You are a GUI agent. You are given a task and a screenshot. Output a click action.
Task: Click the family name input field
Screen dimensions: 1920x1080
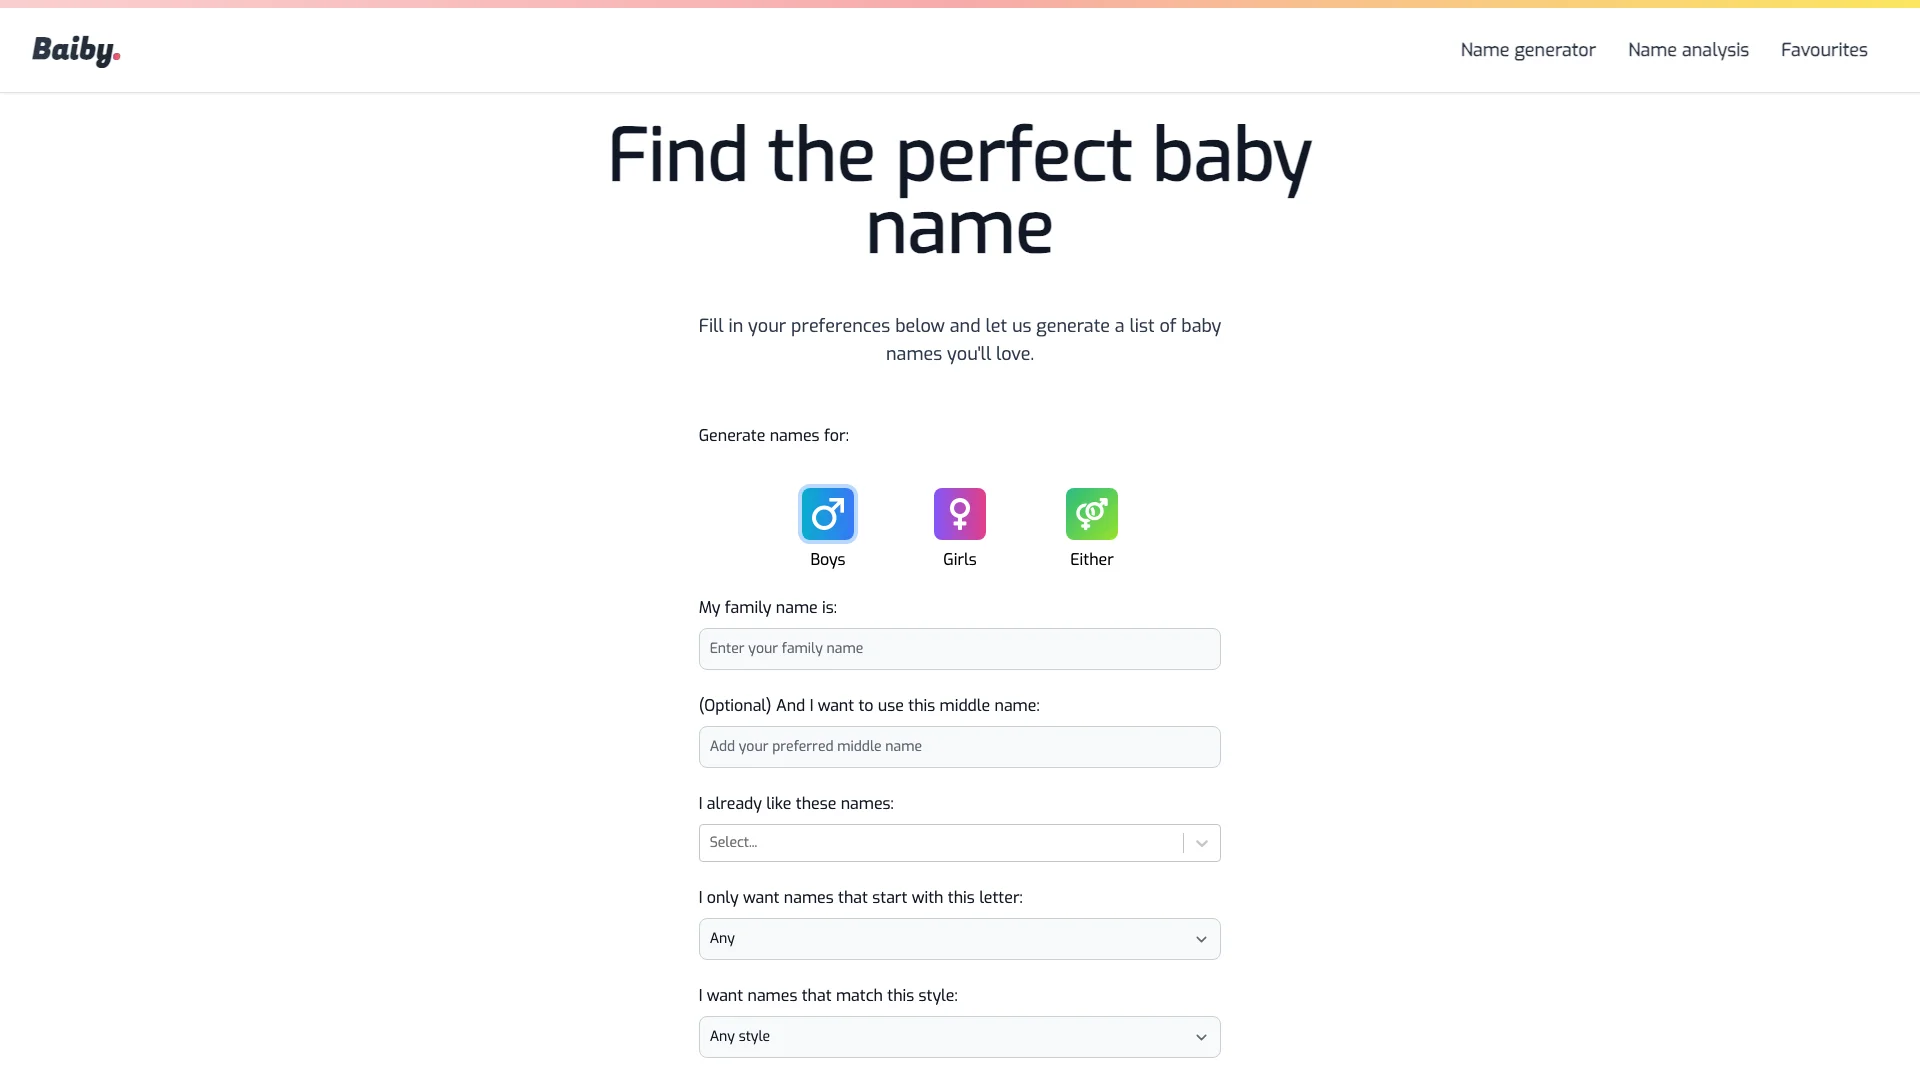pyautogui.click(x=960, y=649)
